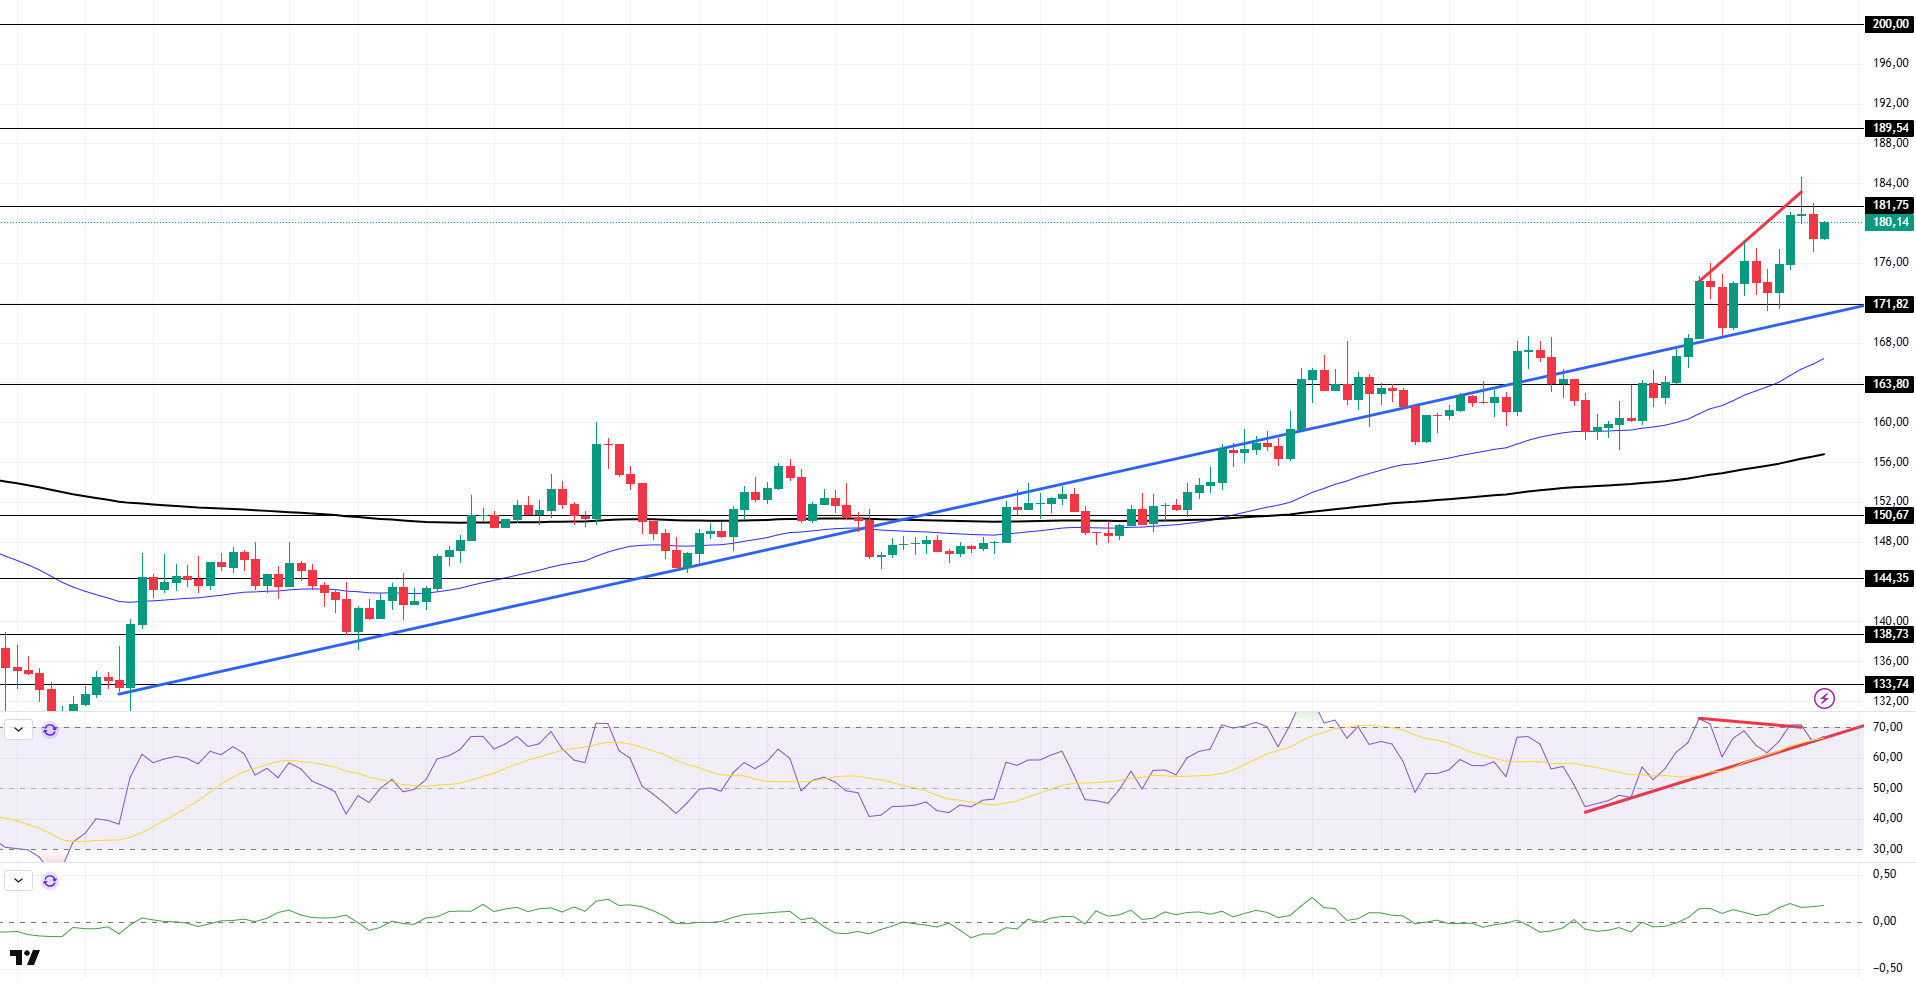The width and height of the screenshot is (1916, 986).
Task: Select the 189,54 resistance level label
Action: click(x=1889, y=128)
